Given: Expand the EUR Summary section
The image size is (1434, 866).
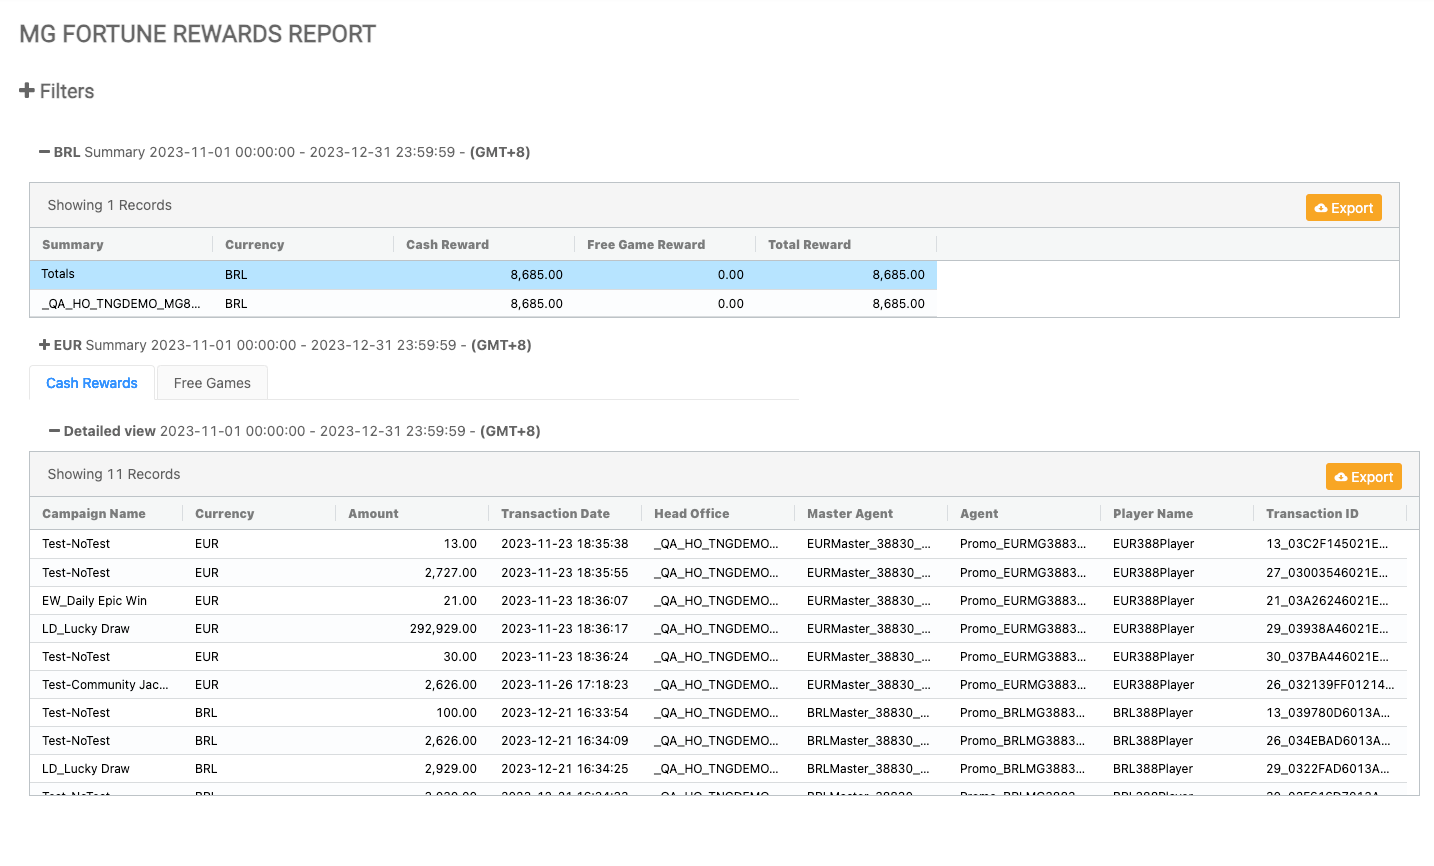Looking at the screenshot, I should (x=45, y=345).
